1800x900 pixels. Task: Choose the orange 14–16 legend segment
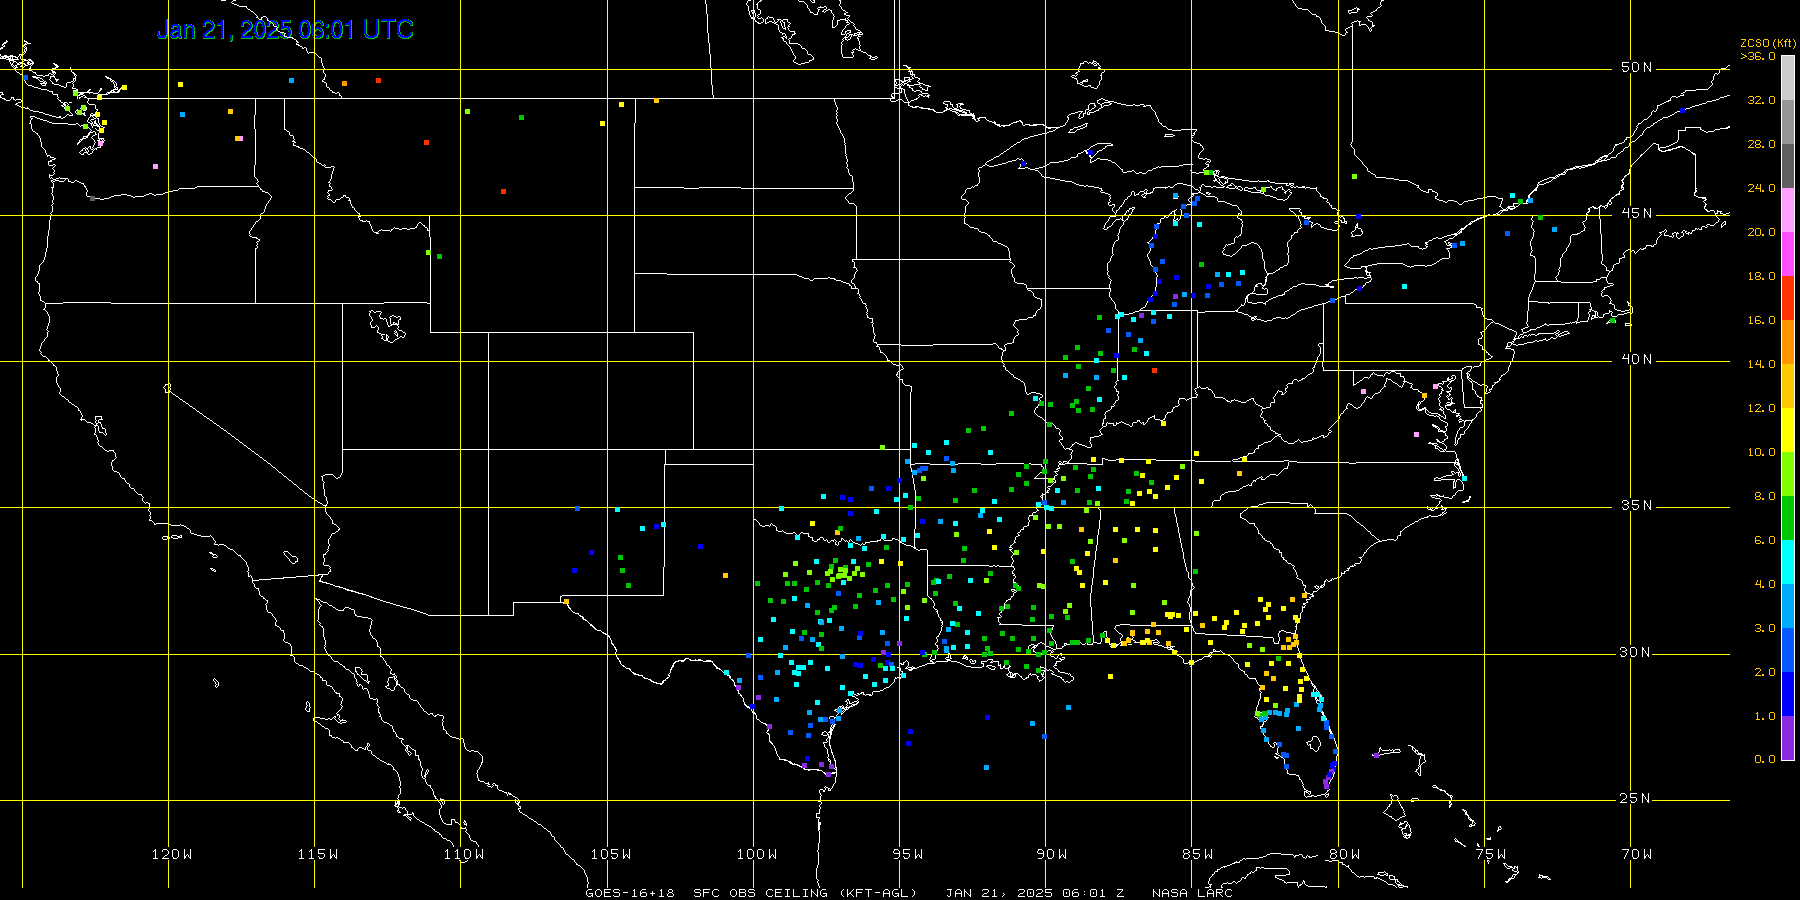point(1788,342)
